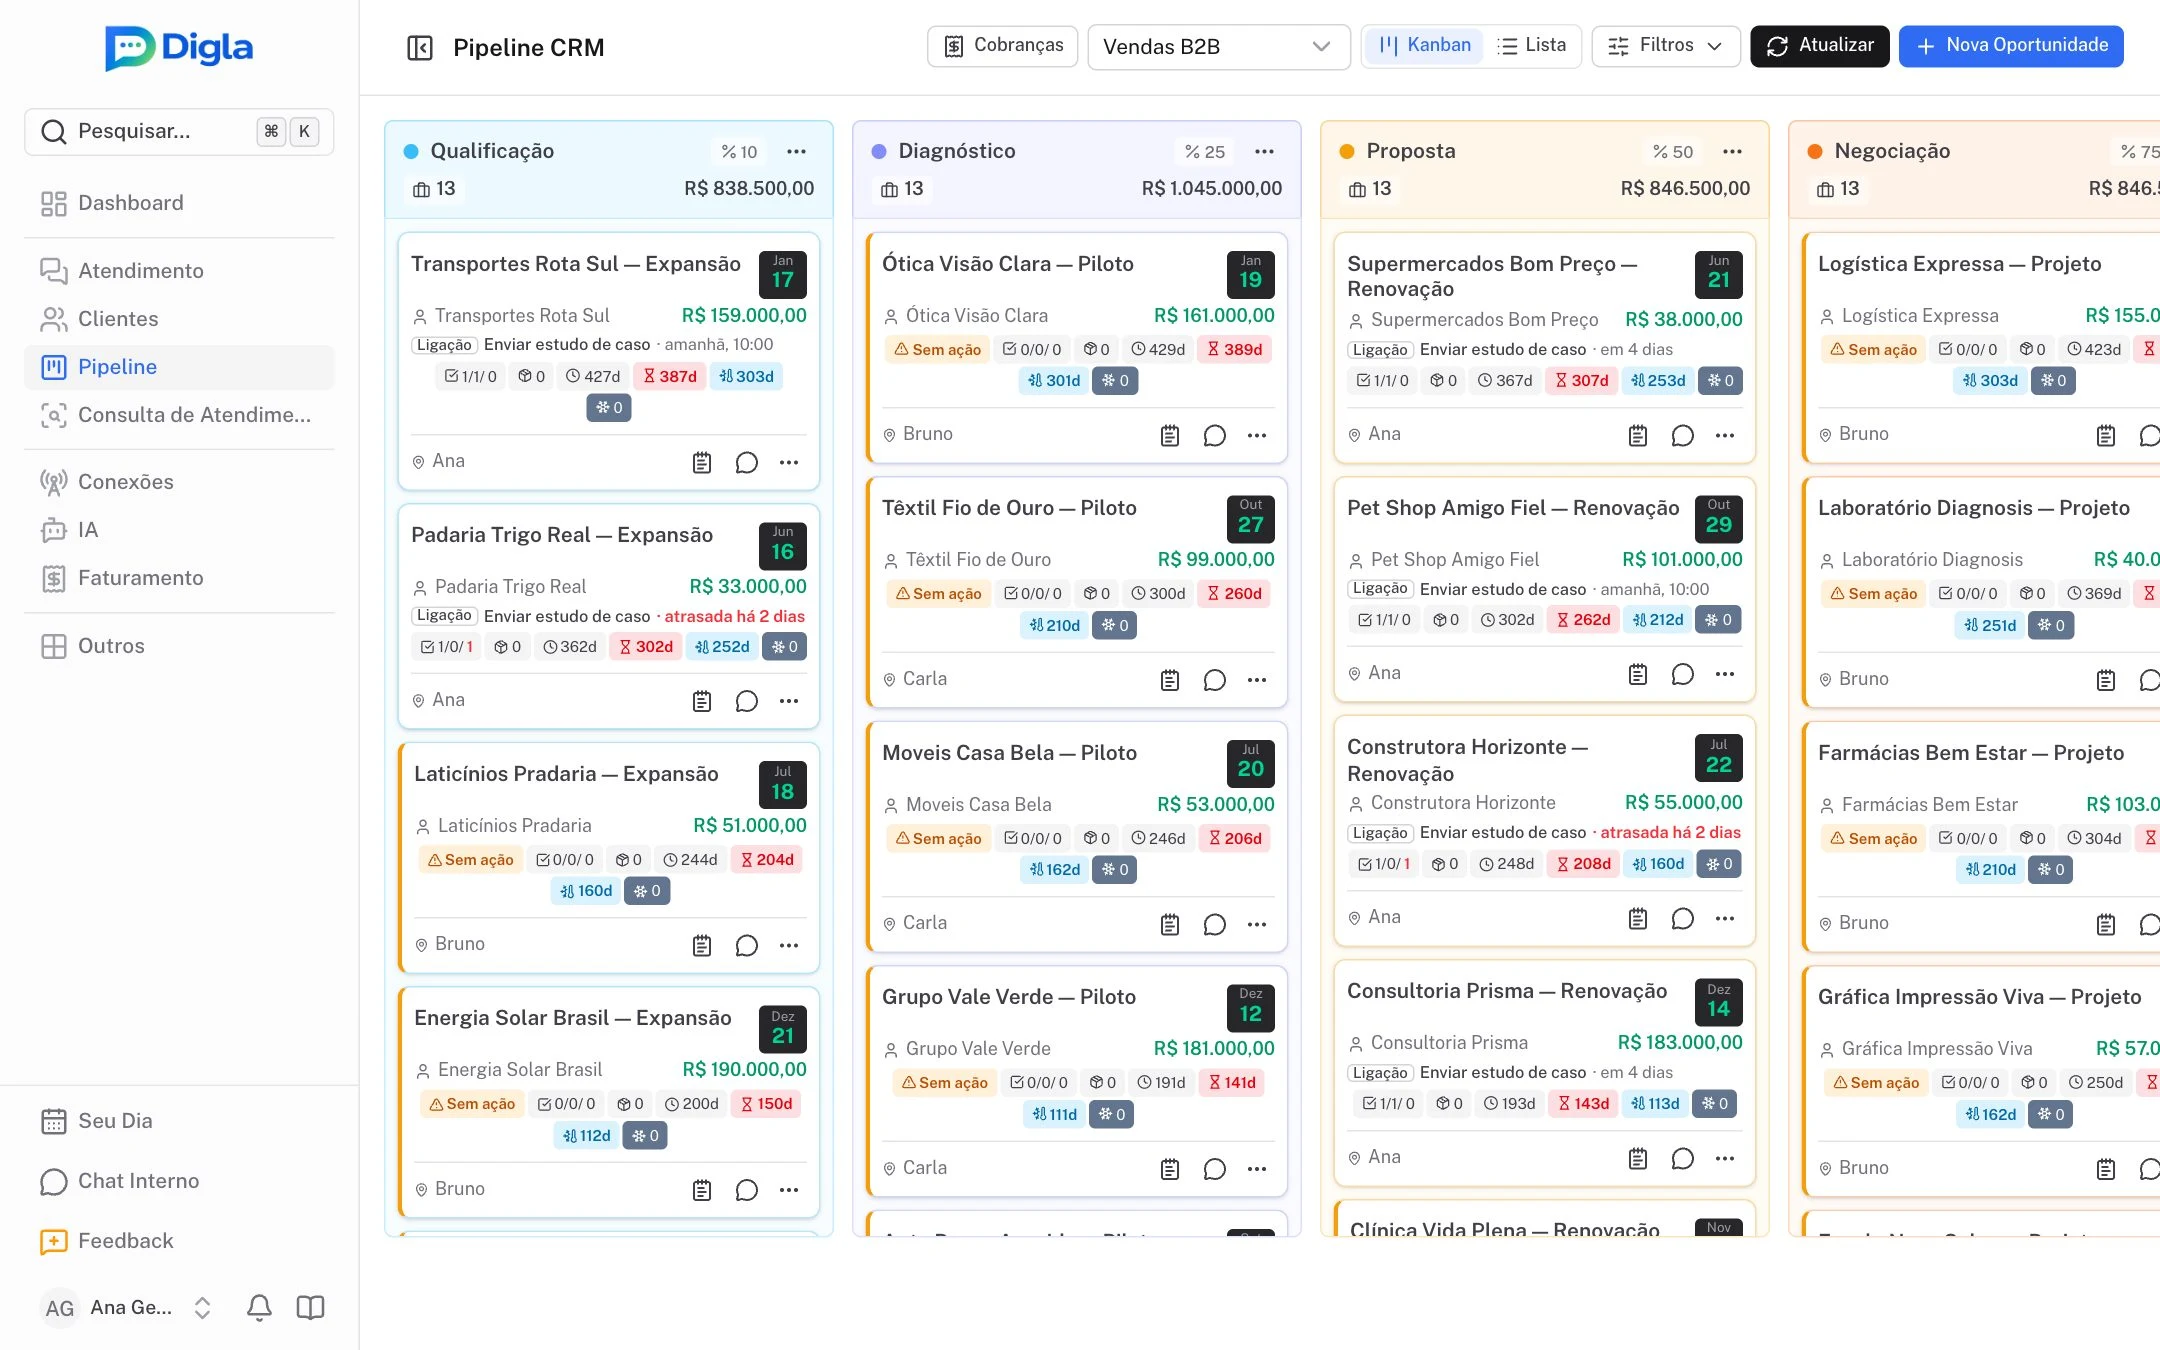Click Nova Oportunidade button
Image resolution: width=2160 pixels, height=1350 pixels.
coord(2011,46)
